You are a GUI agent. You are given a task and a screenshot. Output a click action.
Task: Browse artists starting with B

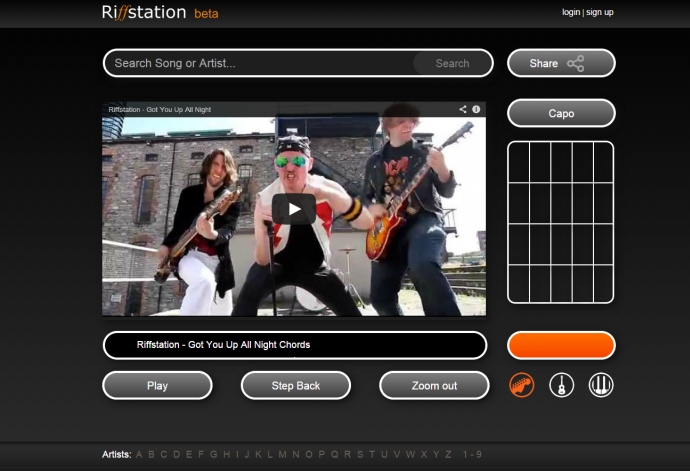[x=151, y=454]
